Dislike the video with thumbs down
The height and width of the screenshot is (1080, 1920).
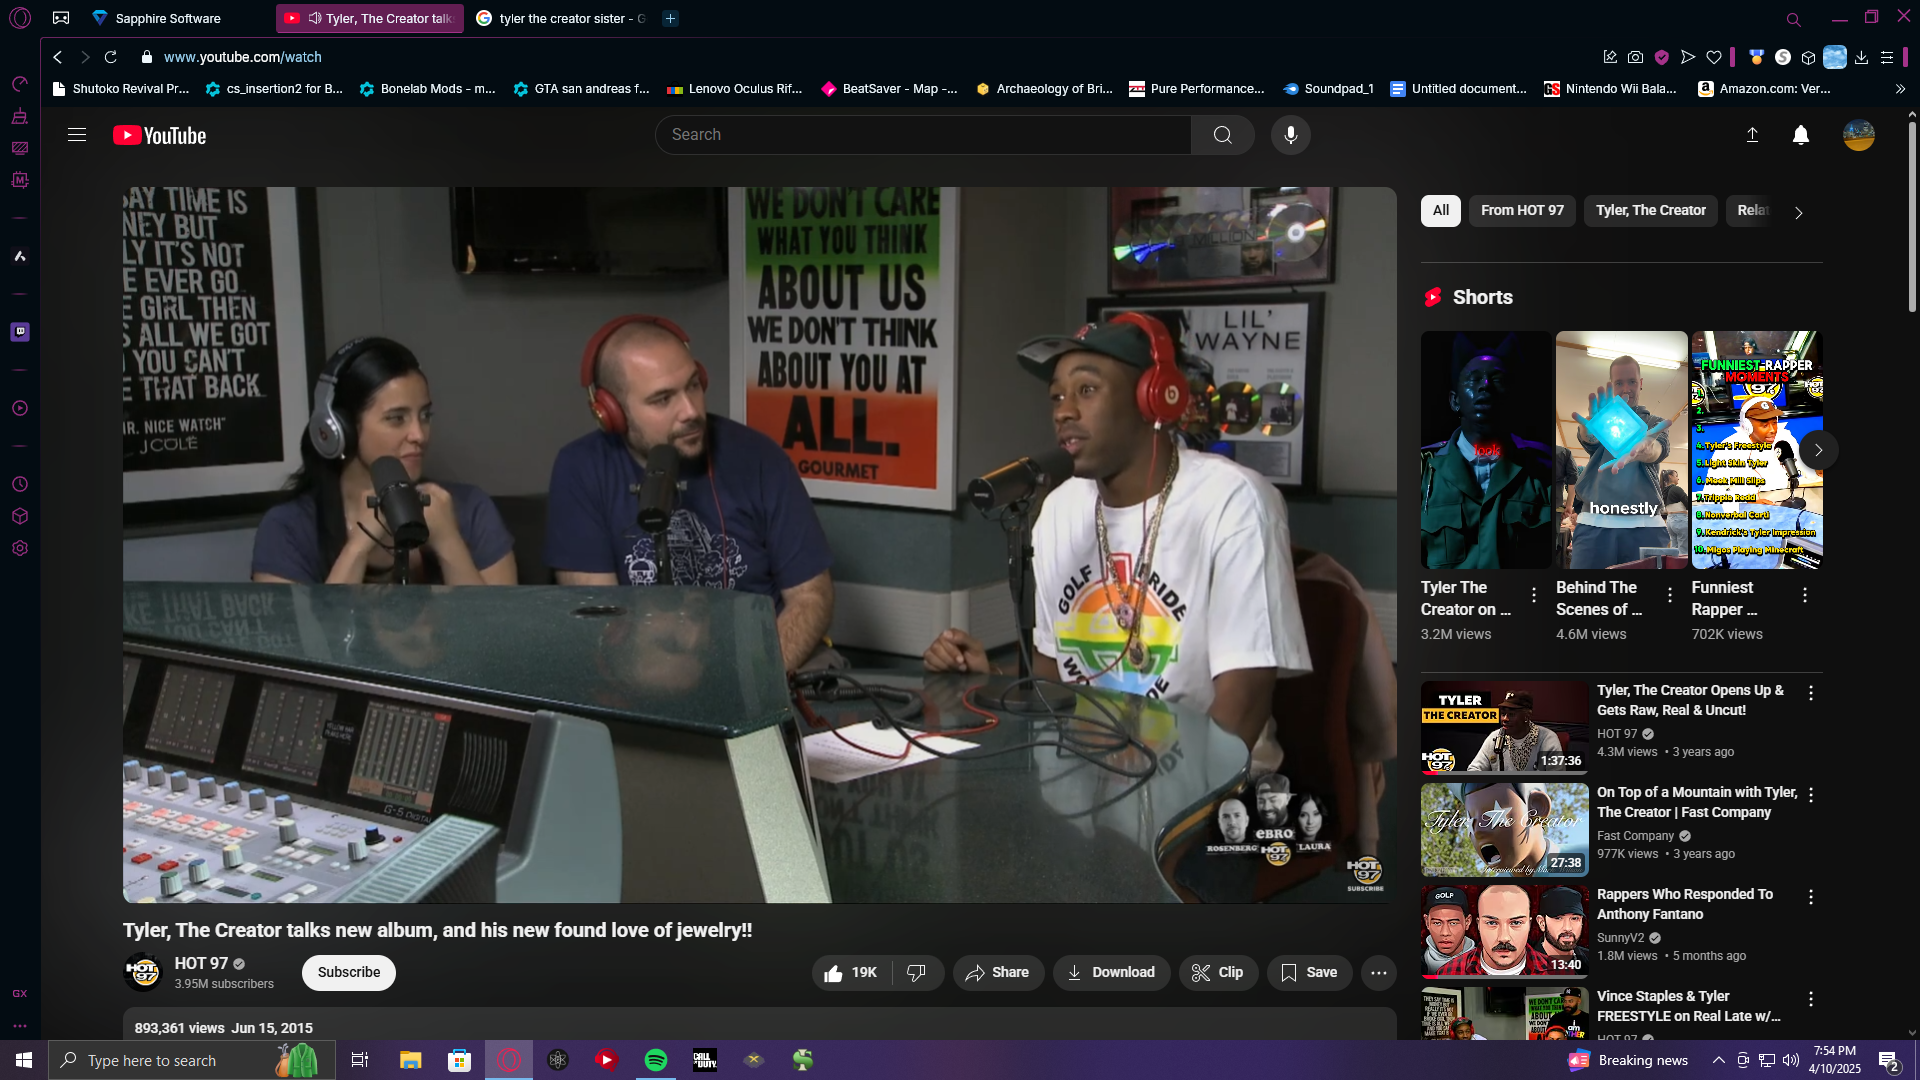[916, 972]
